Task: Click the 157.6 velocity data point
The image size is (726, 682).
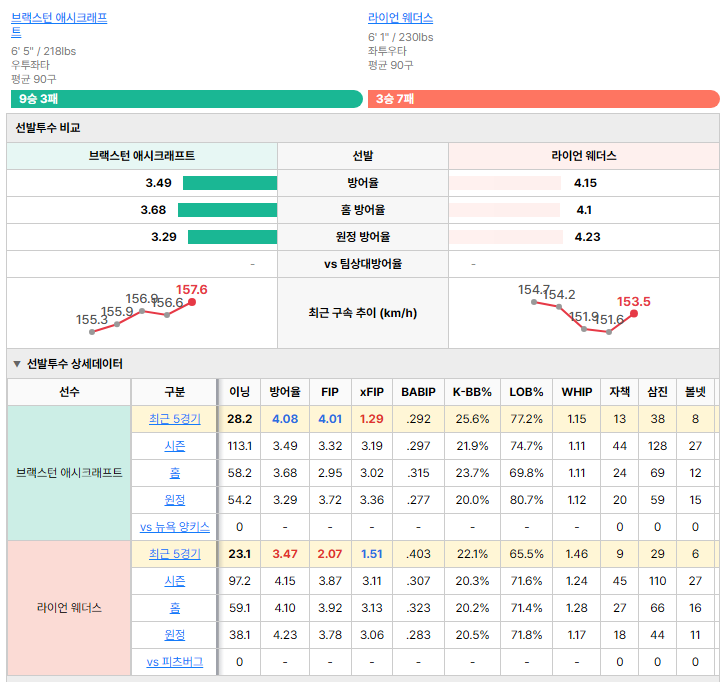Action: pyautogui.click(x=192, y=302)
